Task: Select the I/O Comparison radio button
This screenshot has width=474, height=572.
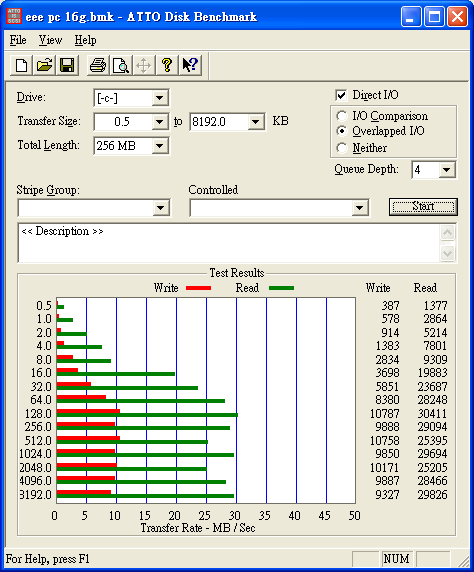Action: (342, 116)
